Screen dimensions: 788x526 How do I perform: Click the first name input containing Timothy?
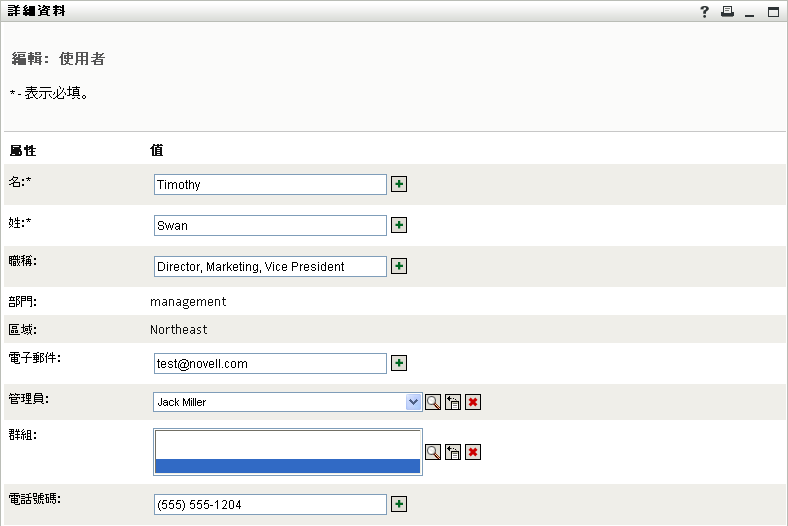pos(270,185)
